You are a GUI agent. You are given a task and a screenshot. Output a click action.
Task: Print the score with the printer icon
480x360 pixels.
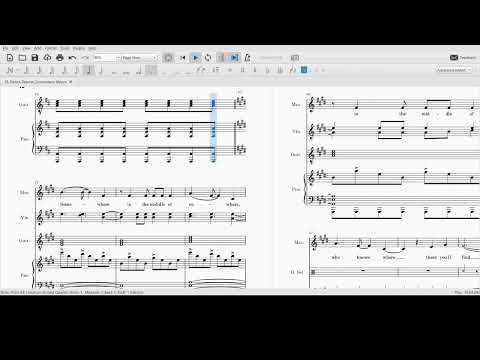point(60,58)
